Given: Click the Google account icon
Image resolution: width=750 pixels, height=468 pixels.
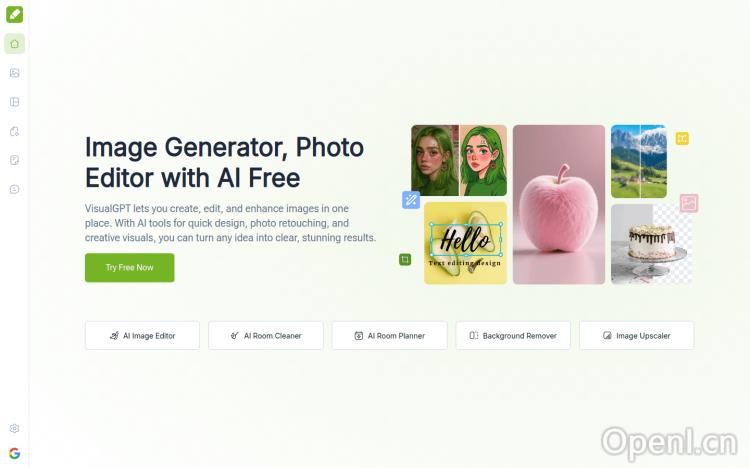Looking at the screenshot, I should tap(14, 453).
